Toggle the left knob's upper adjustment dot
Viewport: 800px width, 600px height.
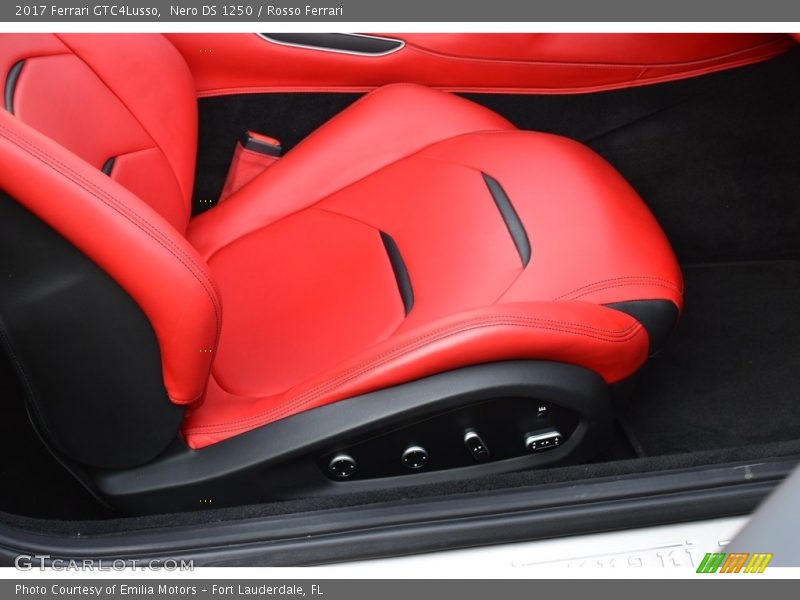point(342,459)
